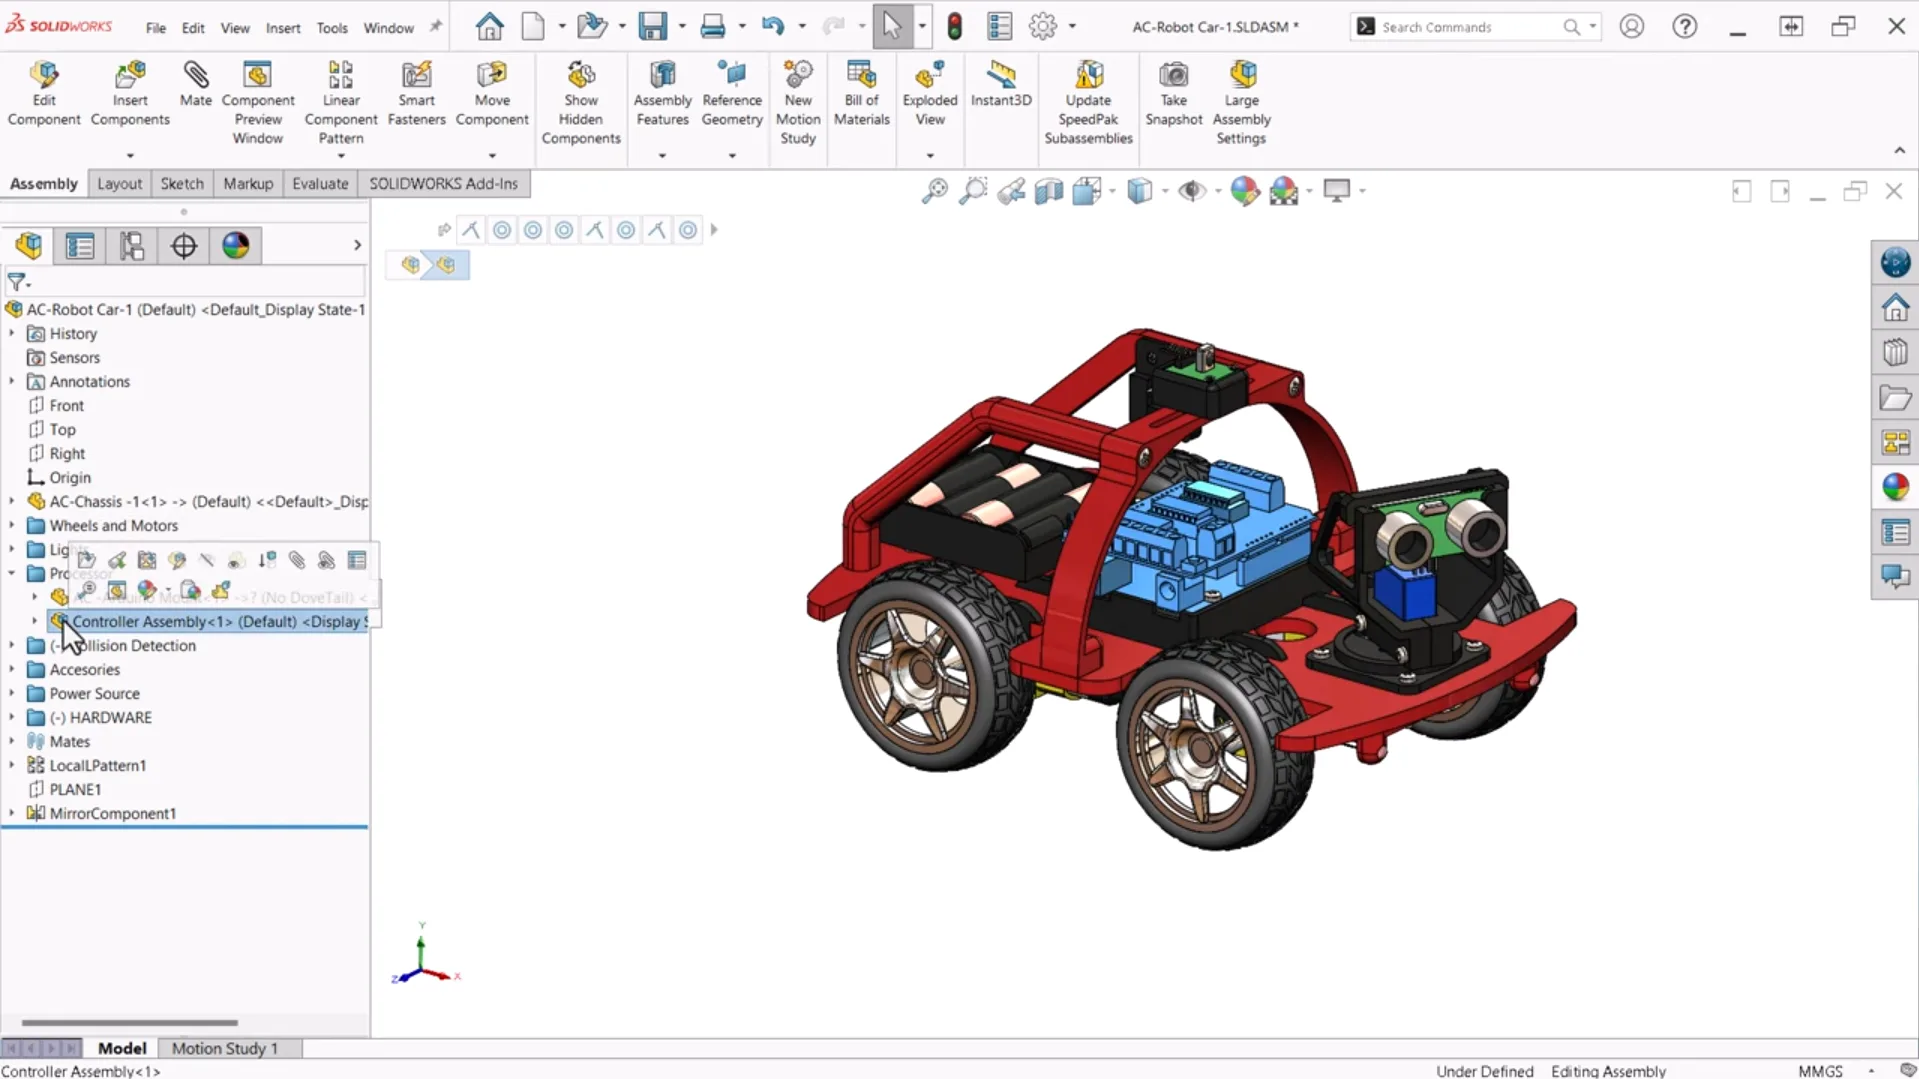Switch to Motion Study 1 tab

point(224,1048)
